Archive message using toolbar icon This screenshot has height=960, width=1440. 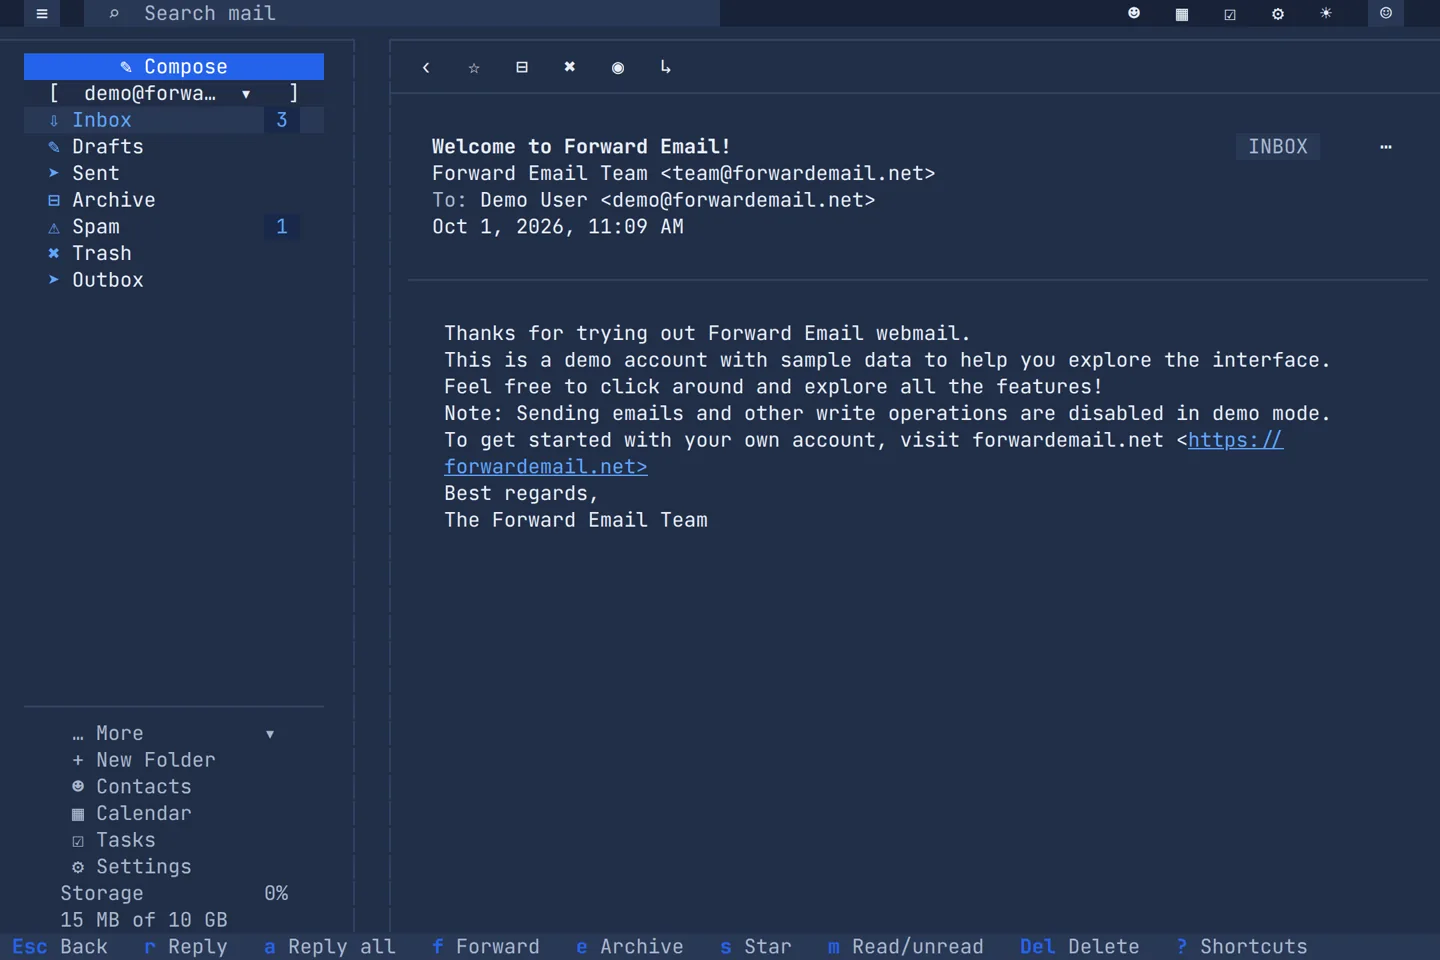click(522, 67)
